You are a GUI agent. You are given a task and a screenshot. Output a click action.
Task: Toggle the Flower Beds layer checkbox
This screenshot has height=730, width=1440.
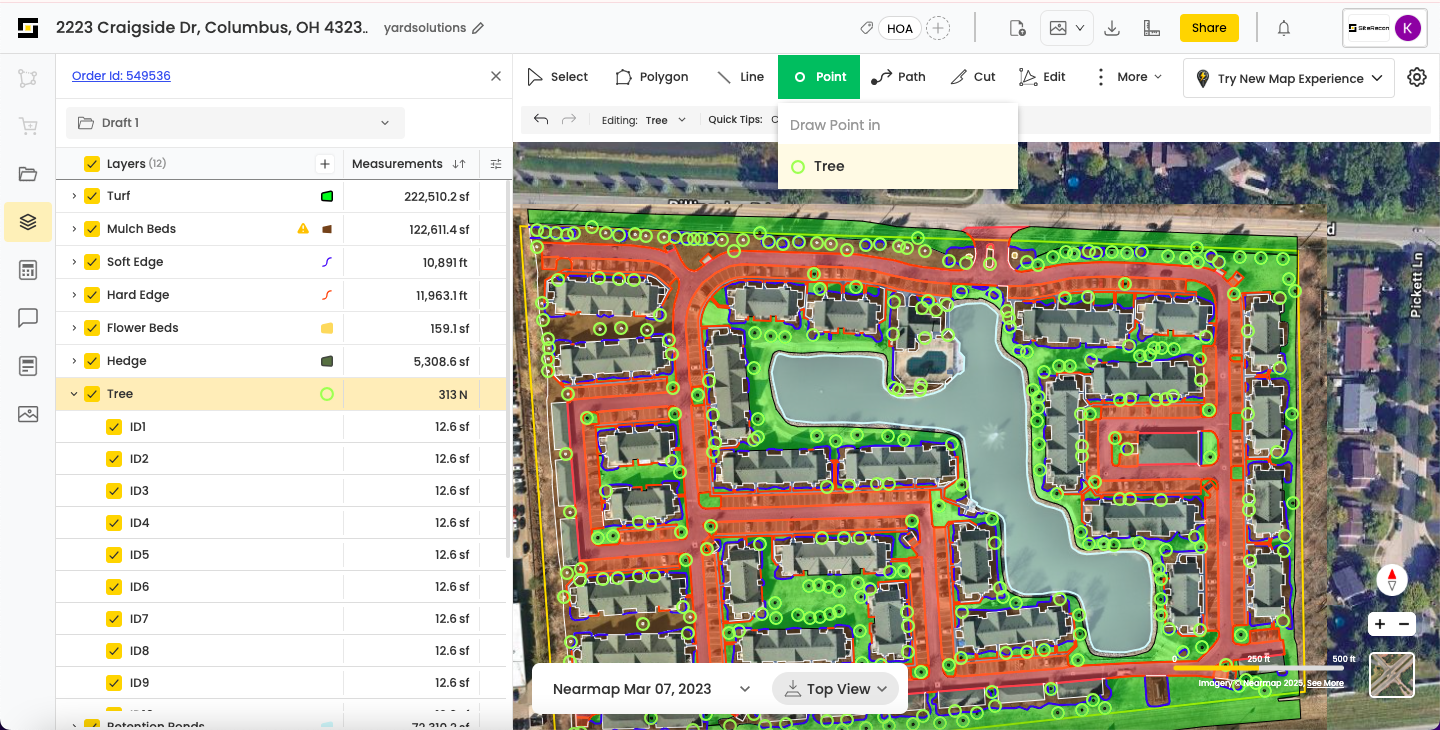[92, 328]
